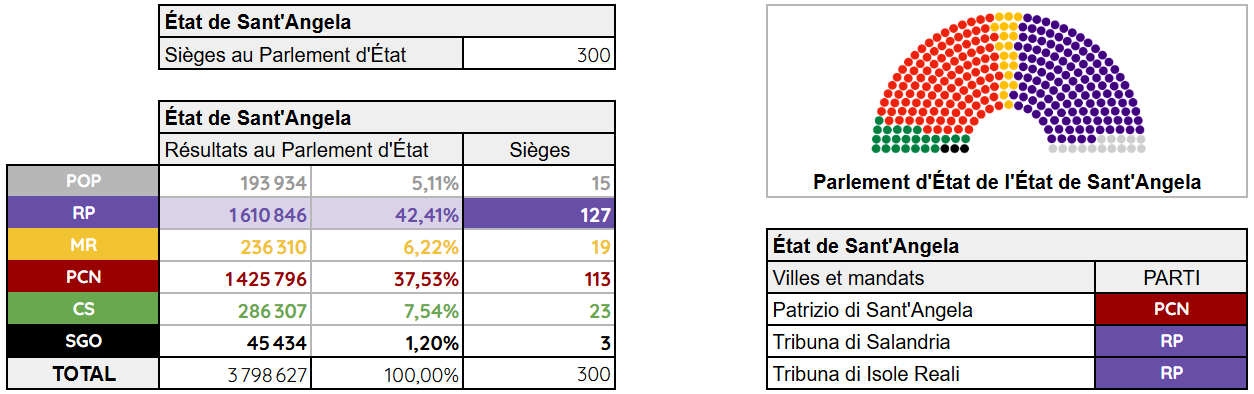Select the dark red PCN label in results table

click(82, 277)
